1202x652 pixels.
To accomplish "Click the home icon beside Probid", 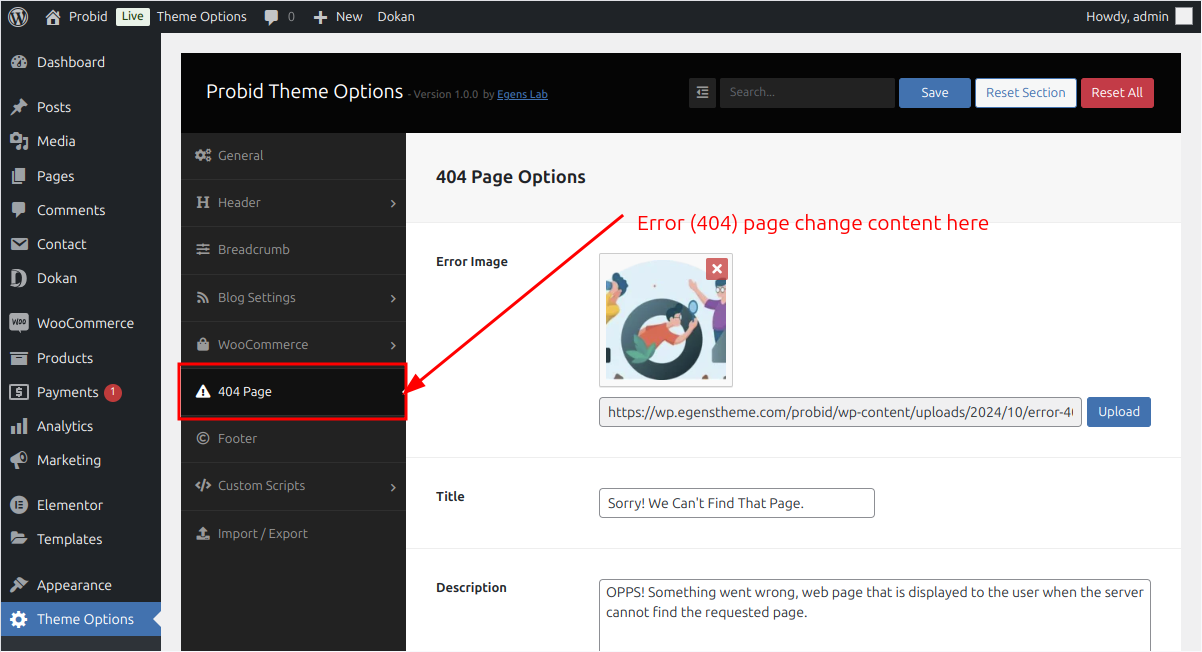I will click(x=54, y=16).
